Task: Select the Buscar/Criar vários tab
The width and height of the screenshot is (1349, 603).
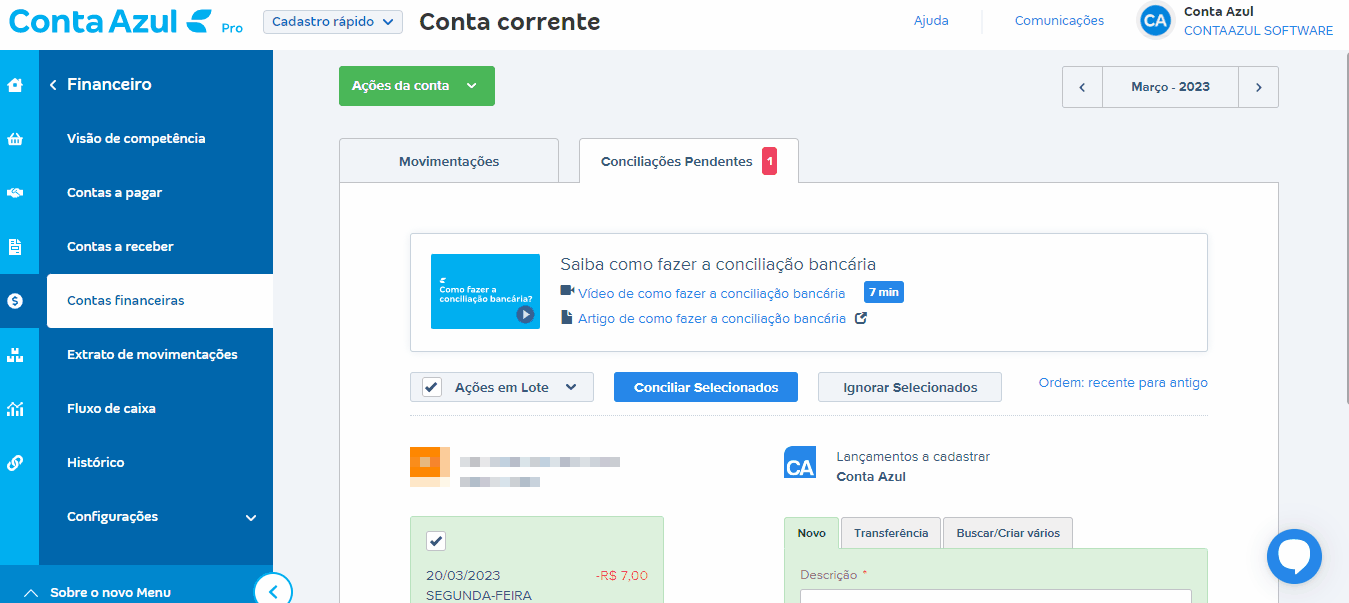Action: click(1008, 533)
